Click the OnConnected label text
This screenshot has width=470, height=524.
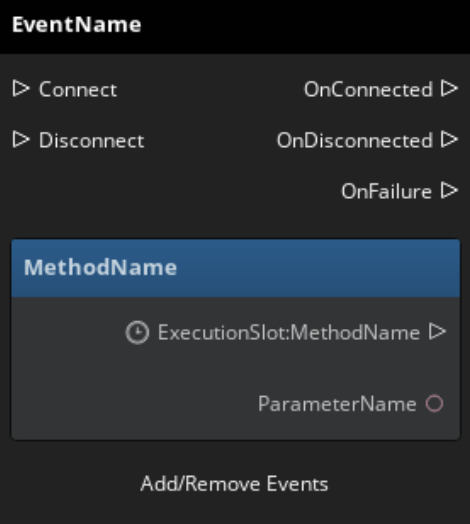(368, 90)
